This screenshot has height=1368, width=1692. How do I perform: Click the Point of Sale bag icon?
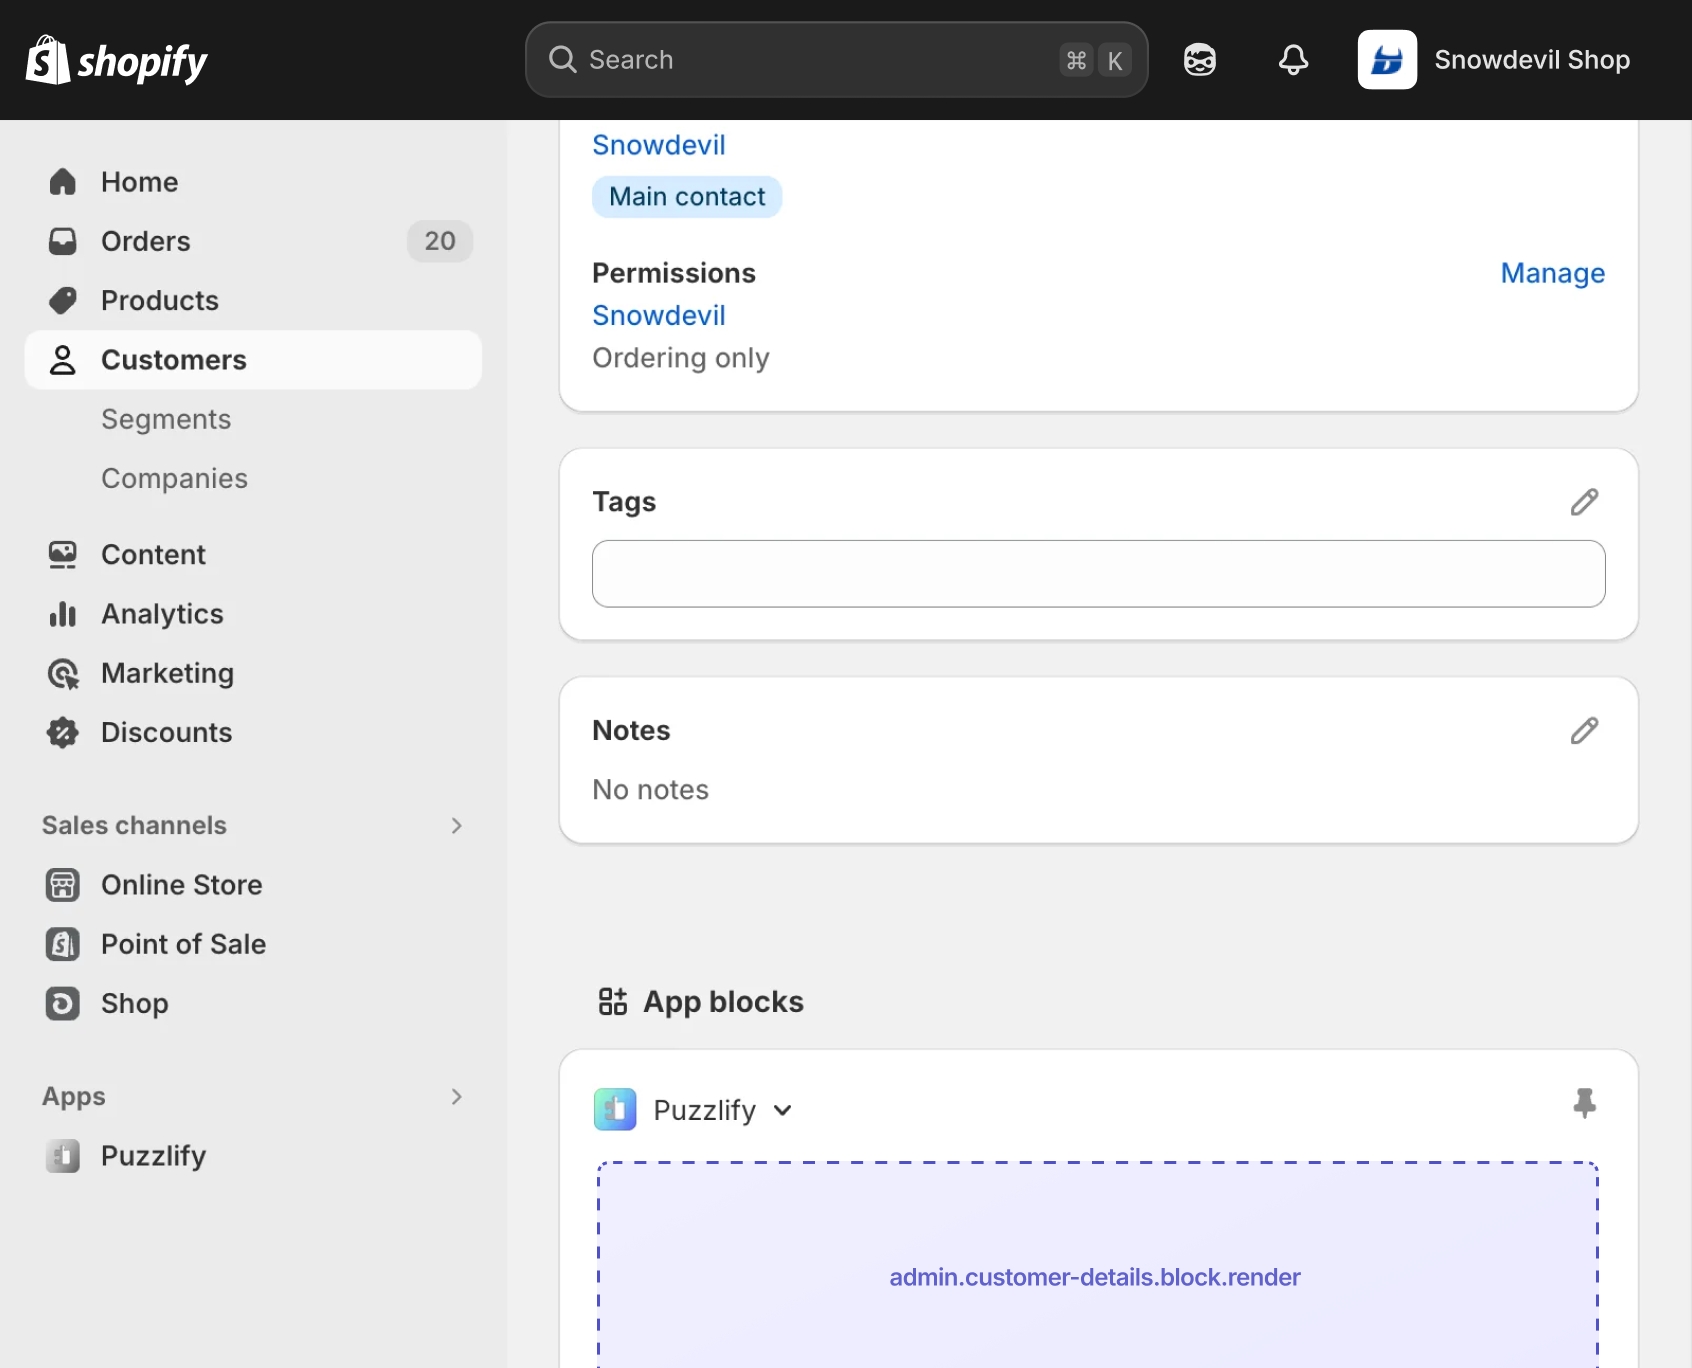point(63,944)
